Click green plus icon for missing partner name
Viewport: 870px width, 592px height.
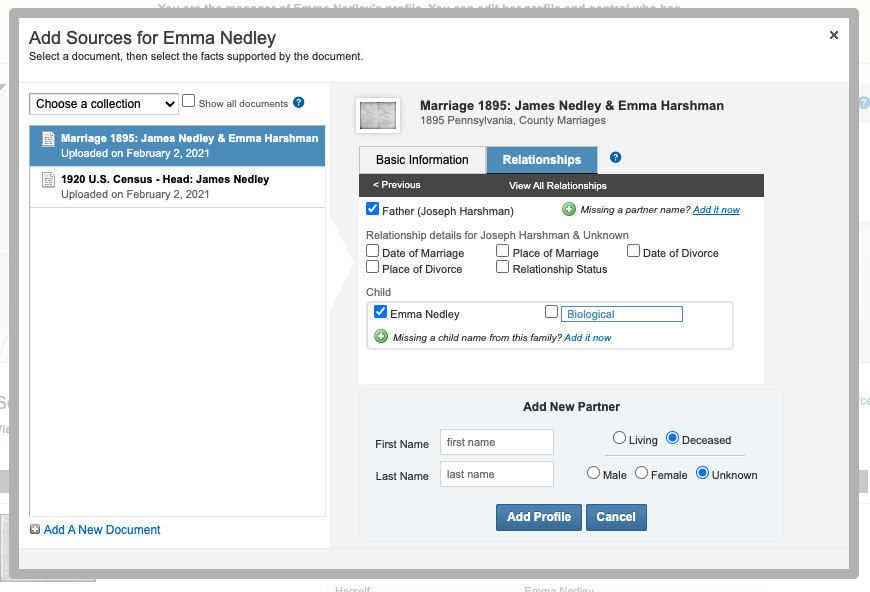pyautogui.click(x=569, y=210)
